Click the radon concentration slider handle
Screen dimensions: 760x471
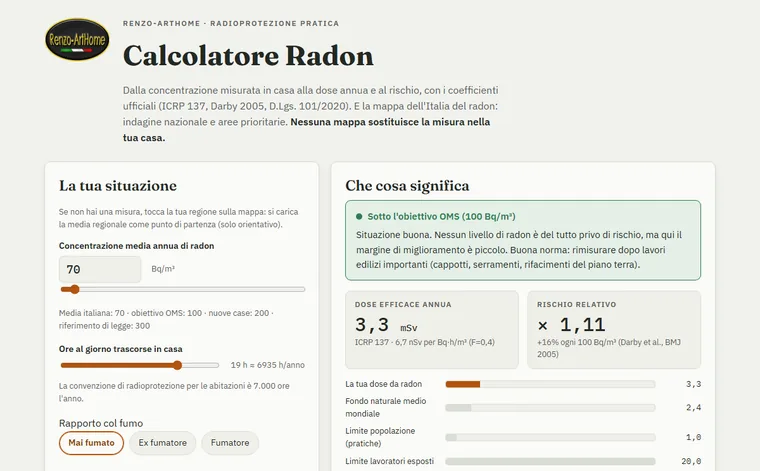pos(74,289)
